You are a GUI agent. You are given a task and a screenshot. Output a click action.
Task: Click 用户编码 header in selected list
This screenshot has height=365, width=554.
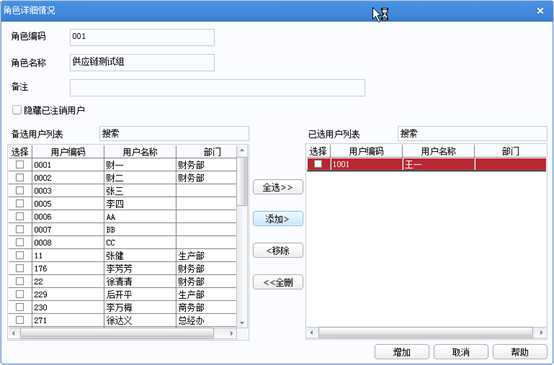point(366,151)
